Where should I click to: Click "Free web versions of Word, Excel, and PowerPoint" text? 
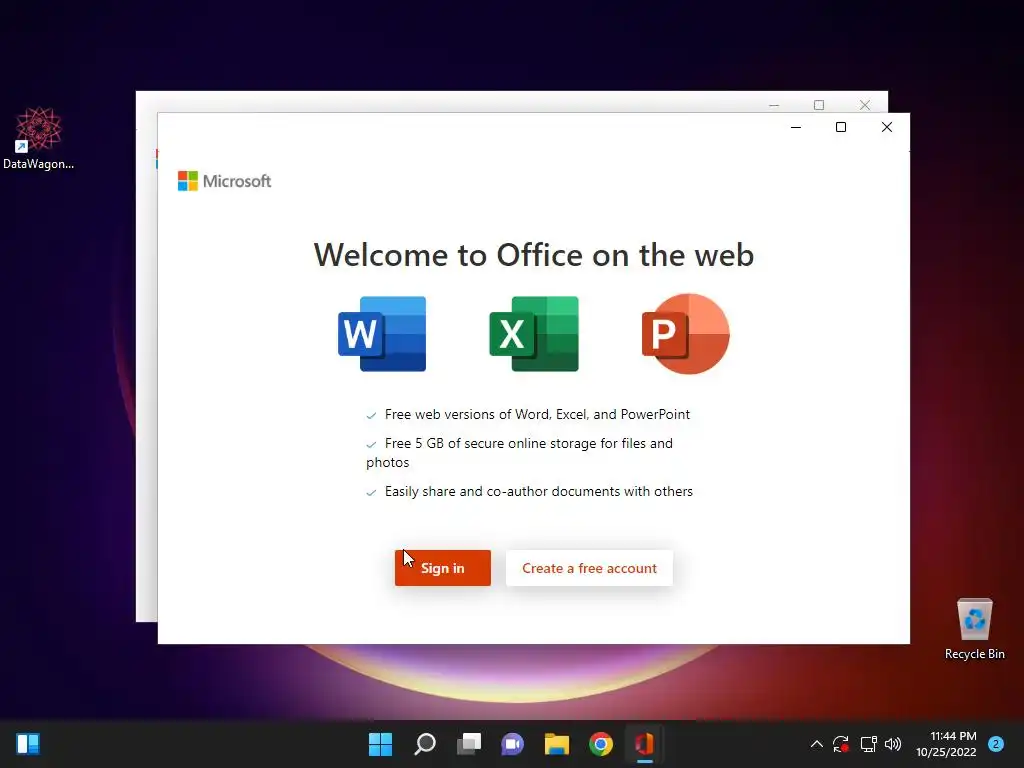pyautogui.click(x=537, y=415)
